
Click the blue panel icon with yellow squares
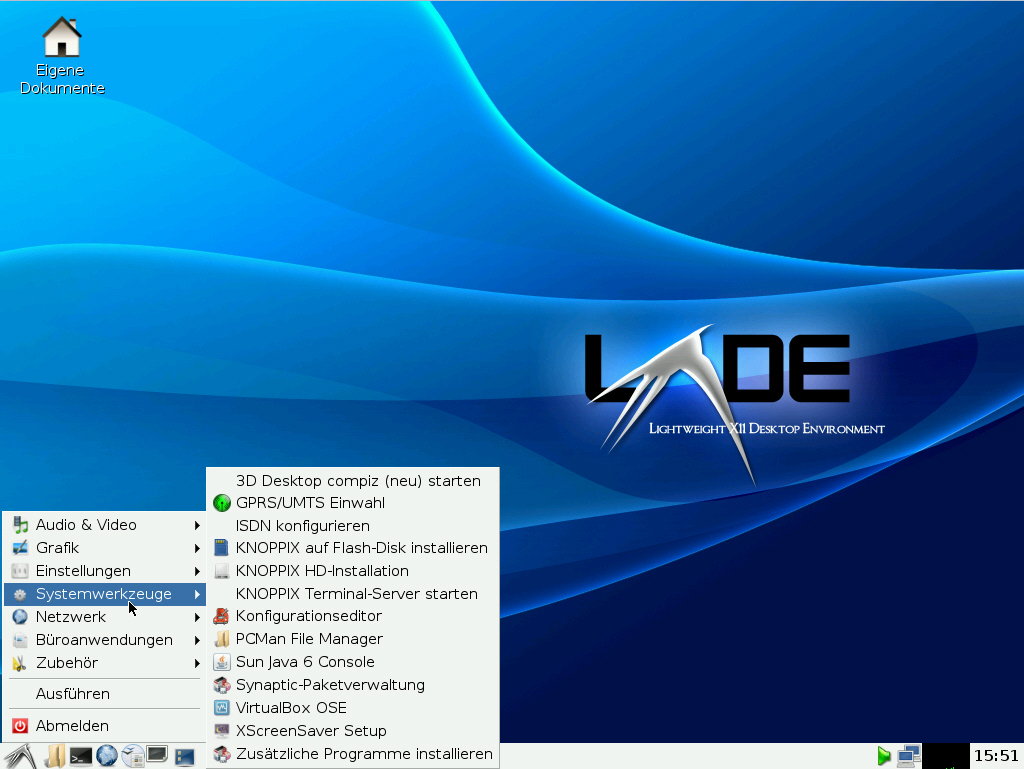[x=185, y=757]
